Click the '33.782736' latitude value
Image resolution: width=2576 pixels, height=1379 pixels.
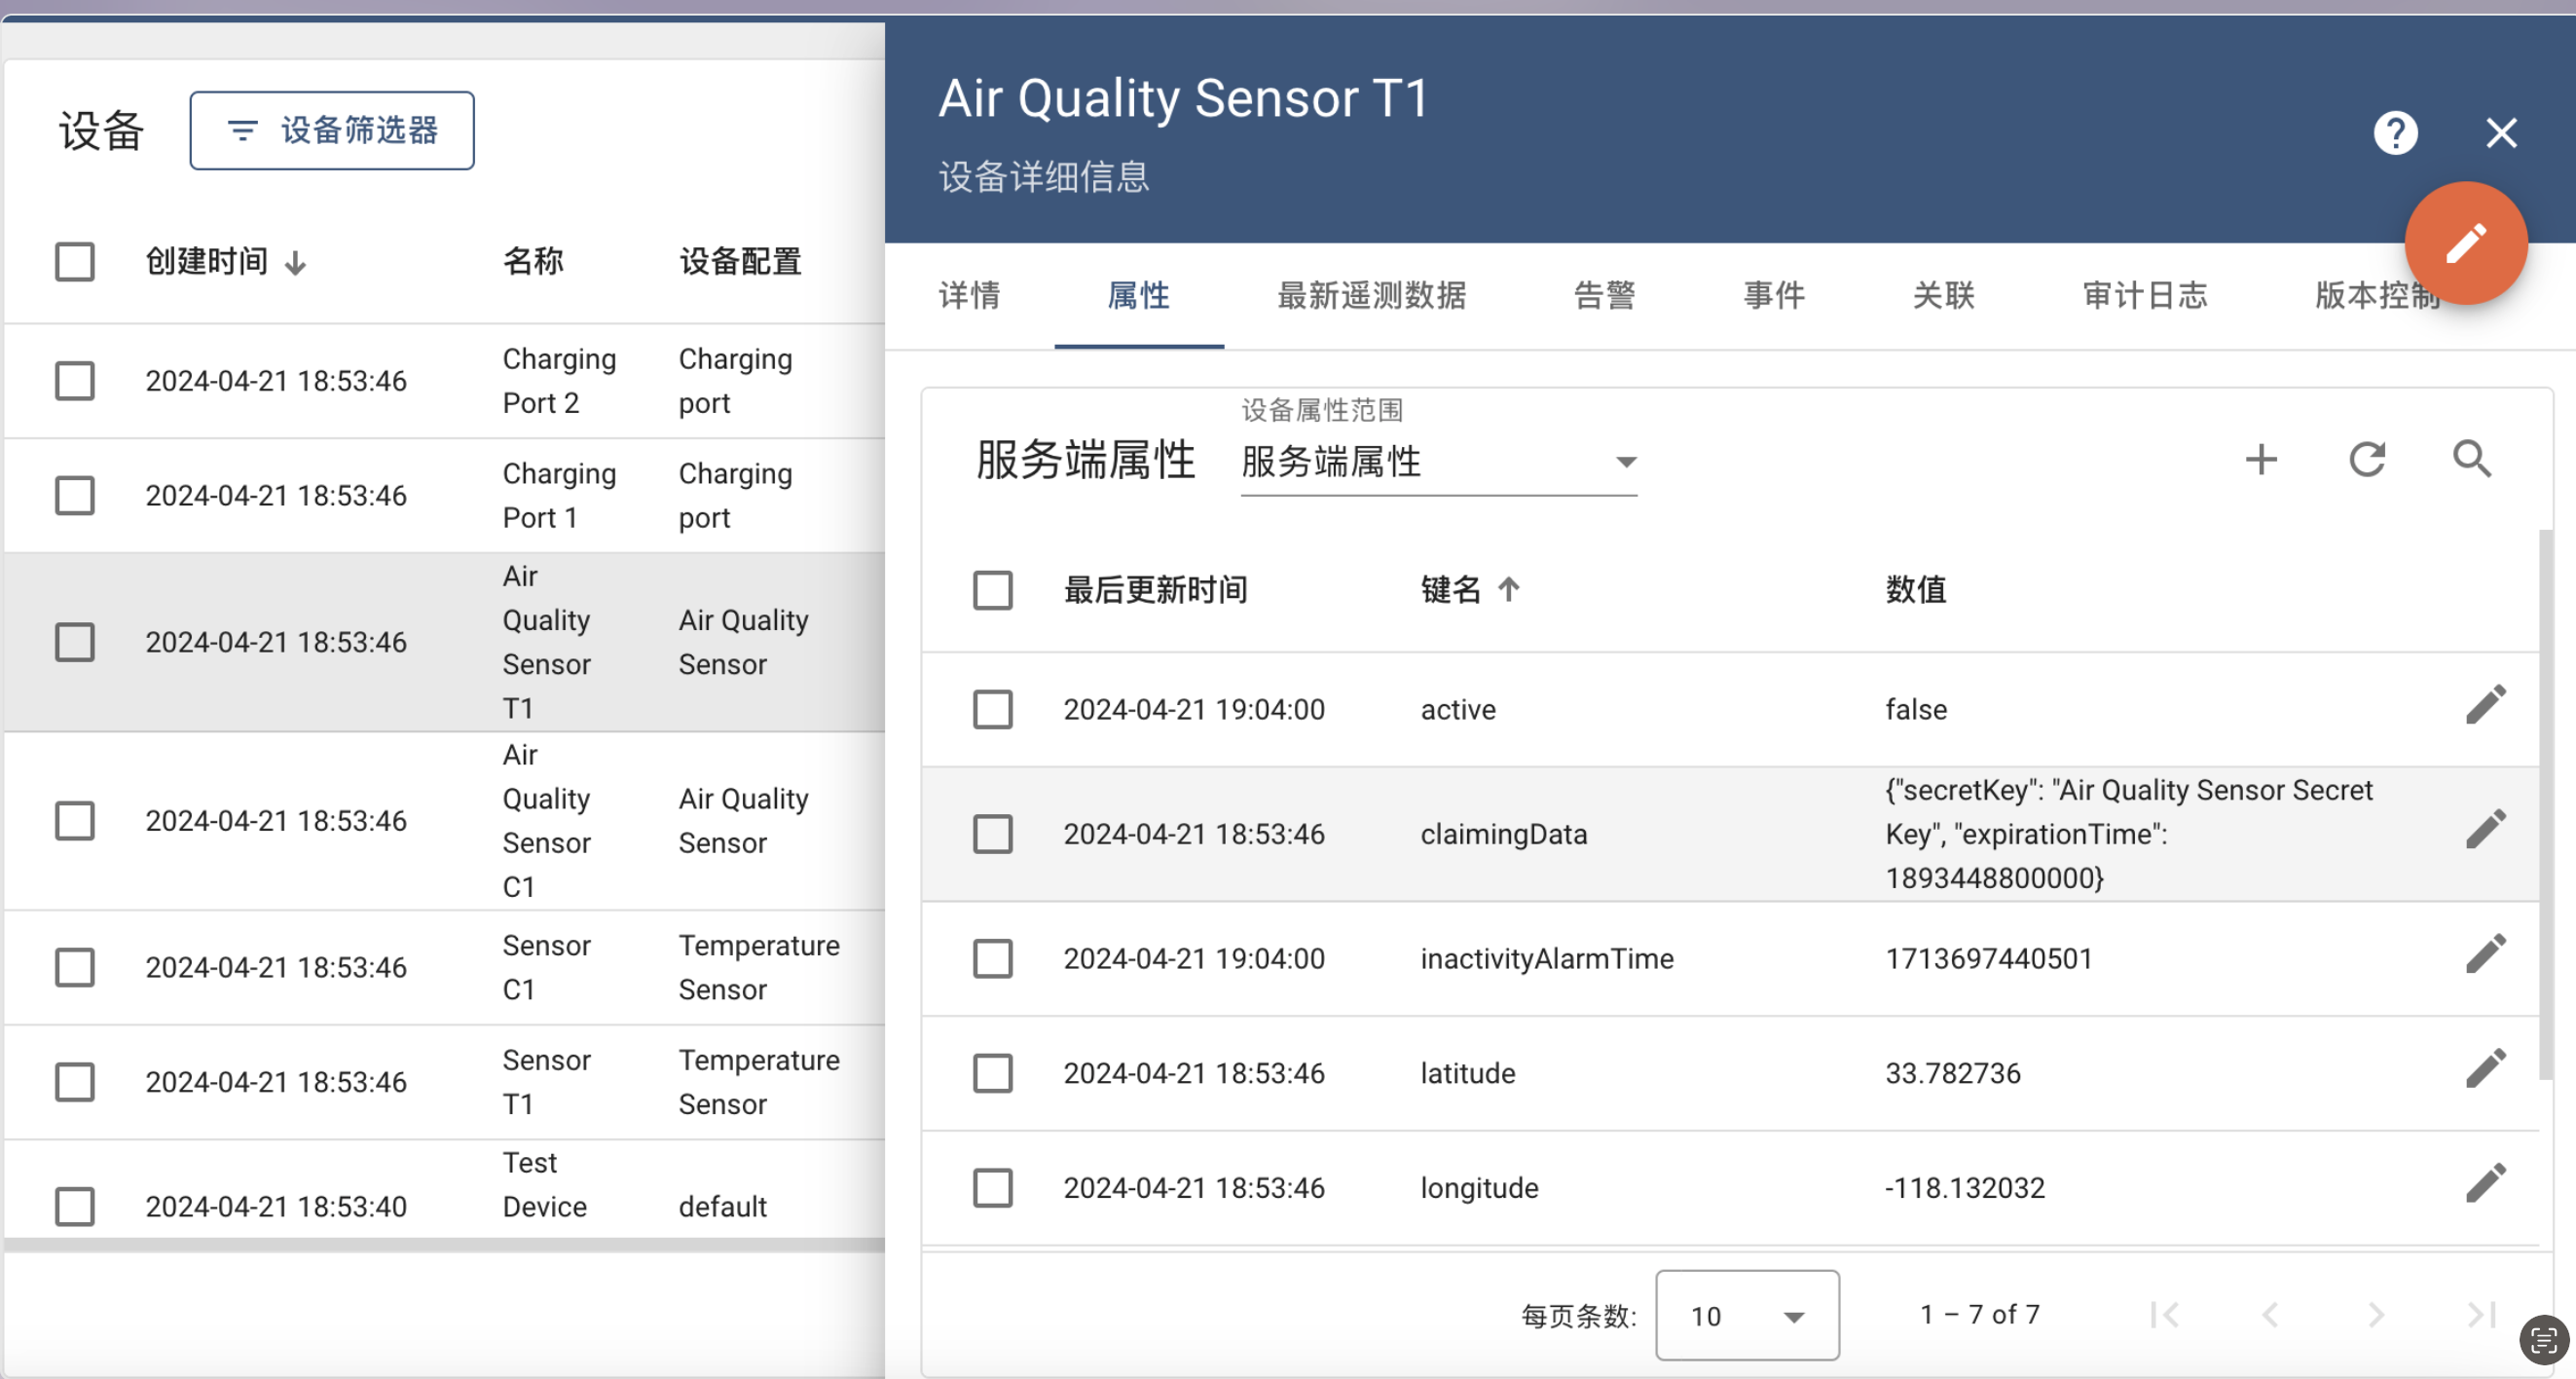pyautogui.click(x=1953, y=1074)
